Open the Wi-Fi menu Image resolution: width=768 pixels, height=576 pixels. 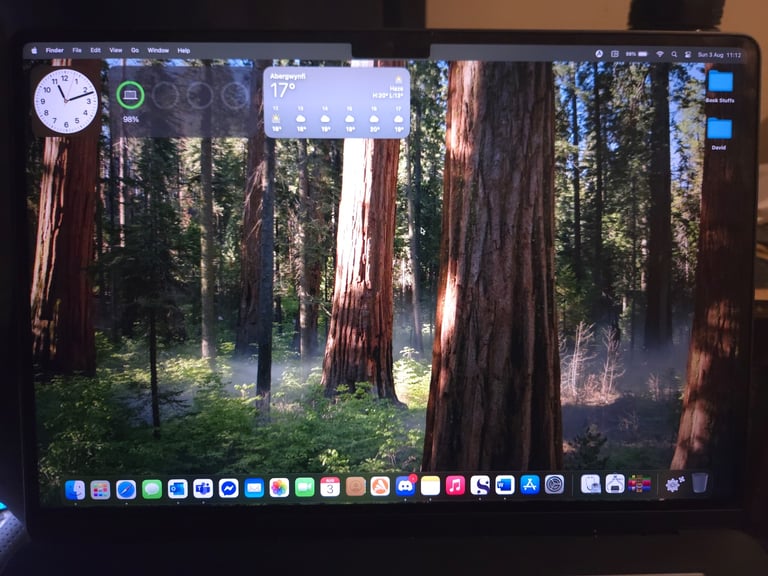click(x=660, y=54)
